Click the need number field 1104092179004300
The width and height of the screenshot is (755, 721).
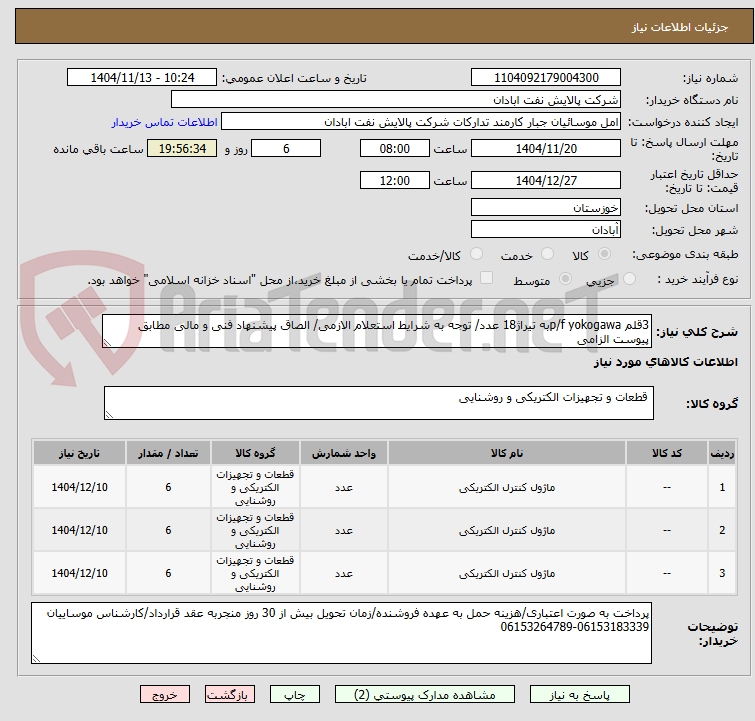point(546,78)
